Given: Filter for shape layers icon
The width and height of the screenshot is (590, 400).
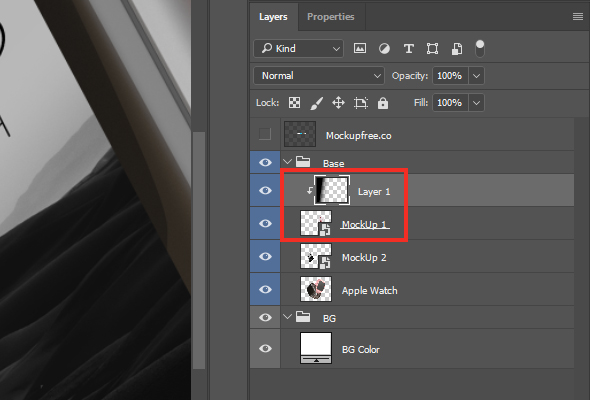Looking at the screenshot, I should pos(432,49).
